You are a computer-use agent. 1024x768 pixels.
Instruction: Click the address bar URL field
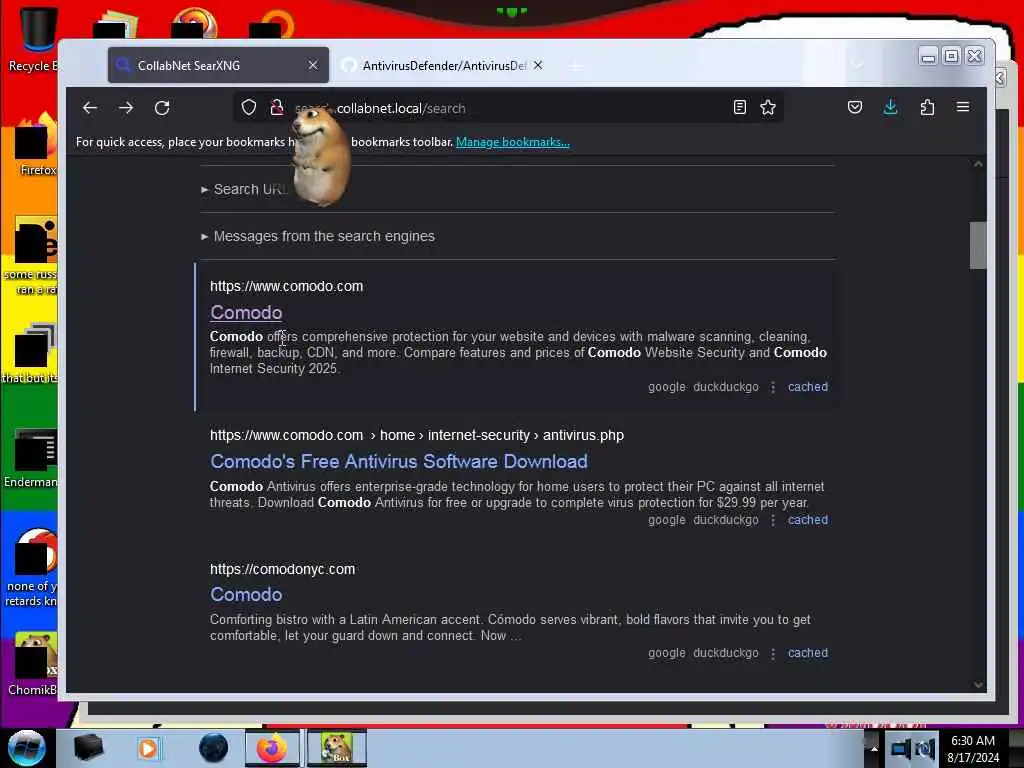click(x=509, y=108)
